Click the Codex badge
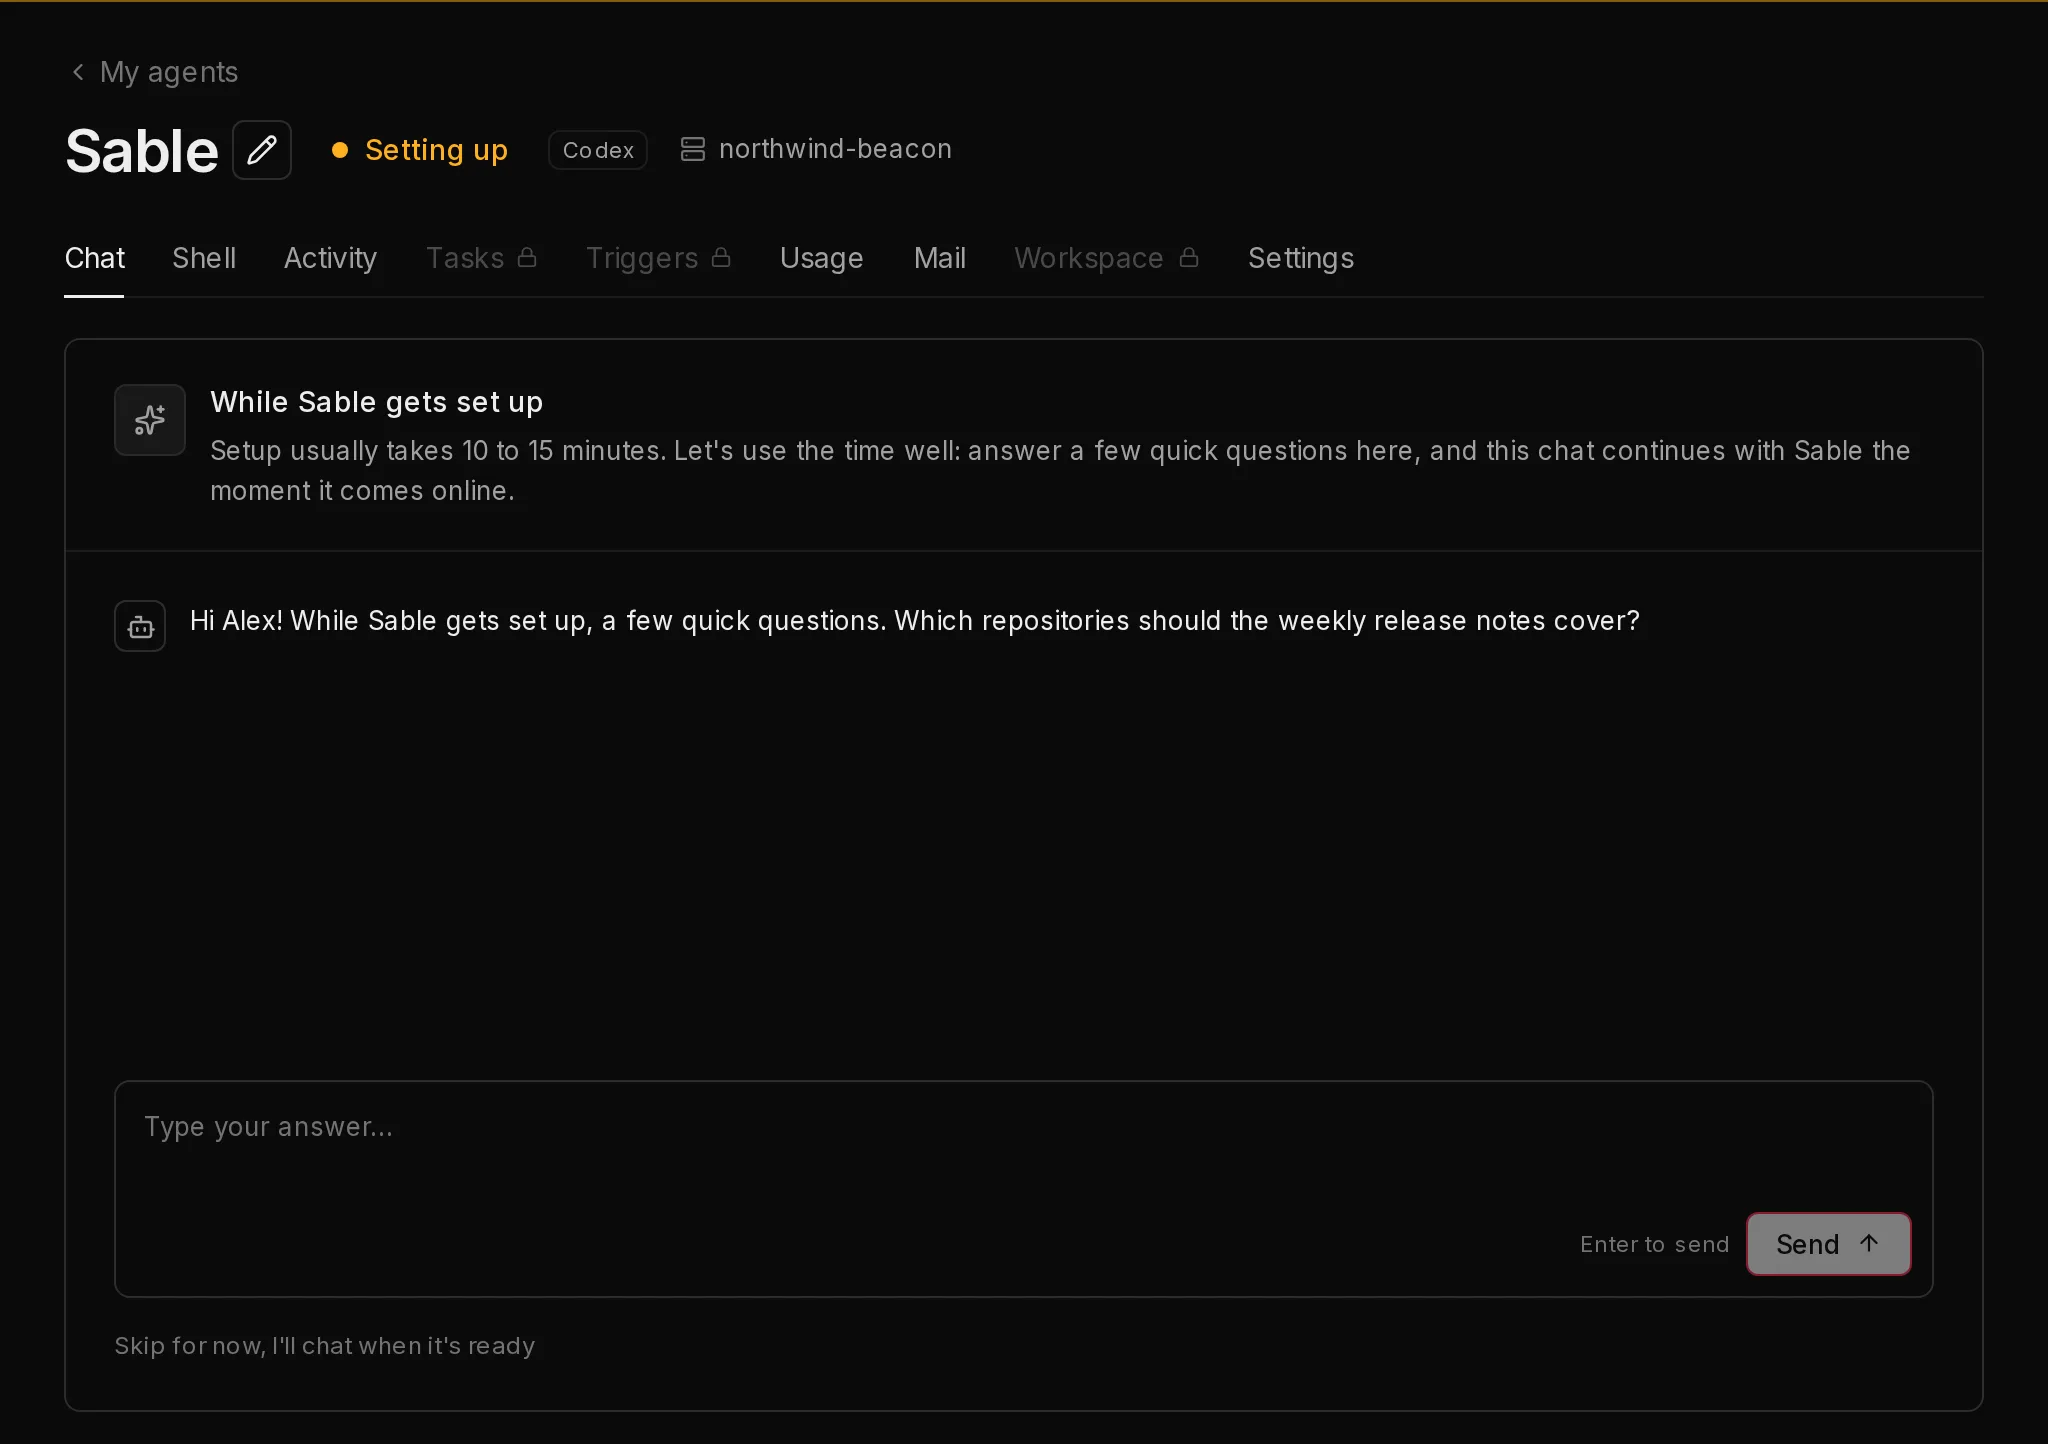Screen dimensions: 2048x1444 (x=598, y=150)
